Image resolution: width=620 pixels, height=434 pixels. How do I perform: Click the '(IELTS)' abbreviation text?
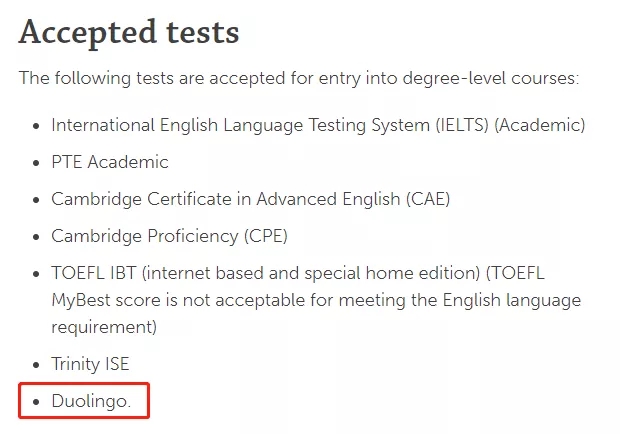462,125
